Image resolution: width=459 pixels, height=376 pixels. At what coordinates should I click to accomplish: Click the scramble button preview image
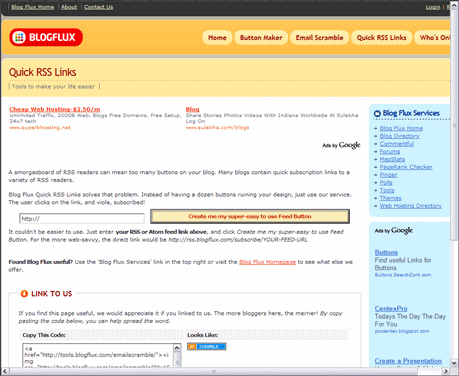click(207, 347)
